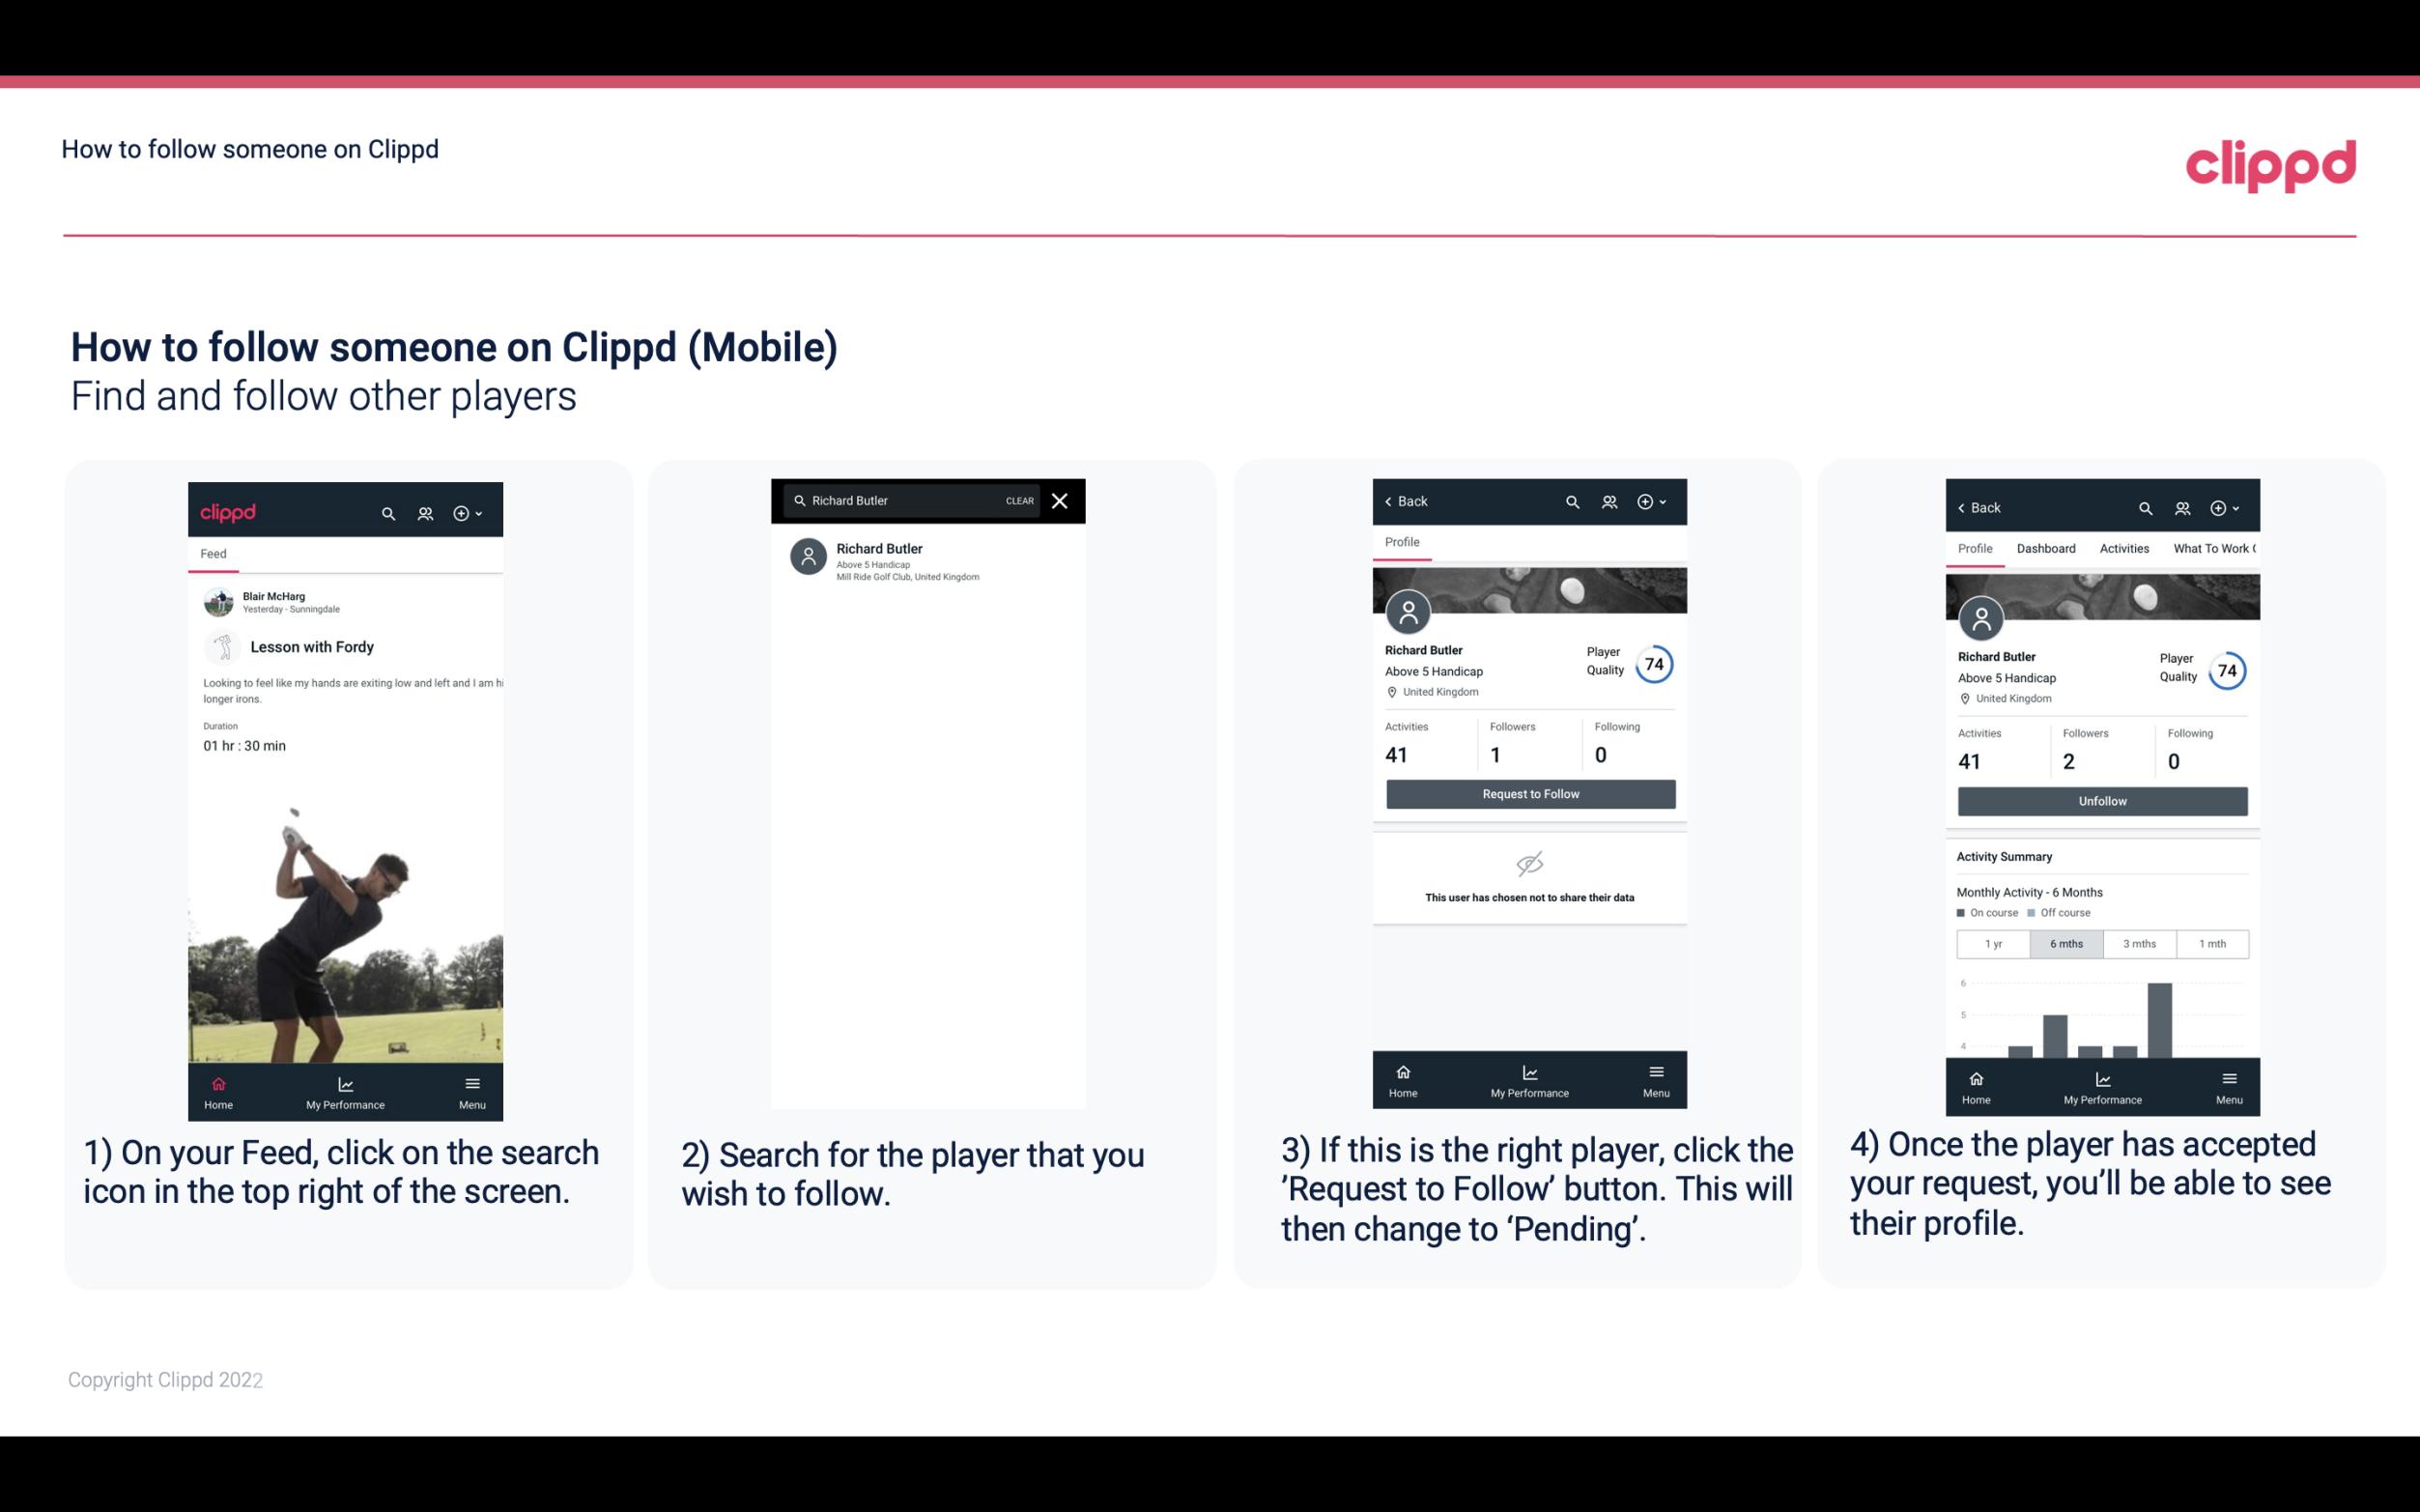The height and width of the screenshot is (1512, 2420).
Task: Click the My Performance icon in bottom bar
Action: (x=345, y=1080)
